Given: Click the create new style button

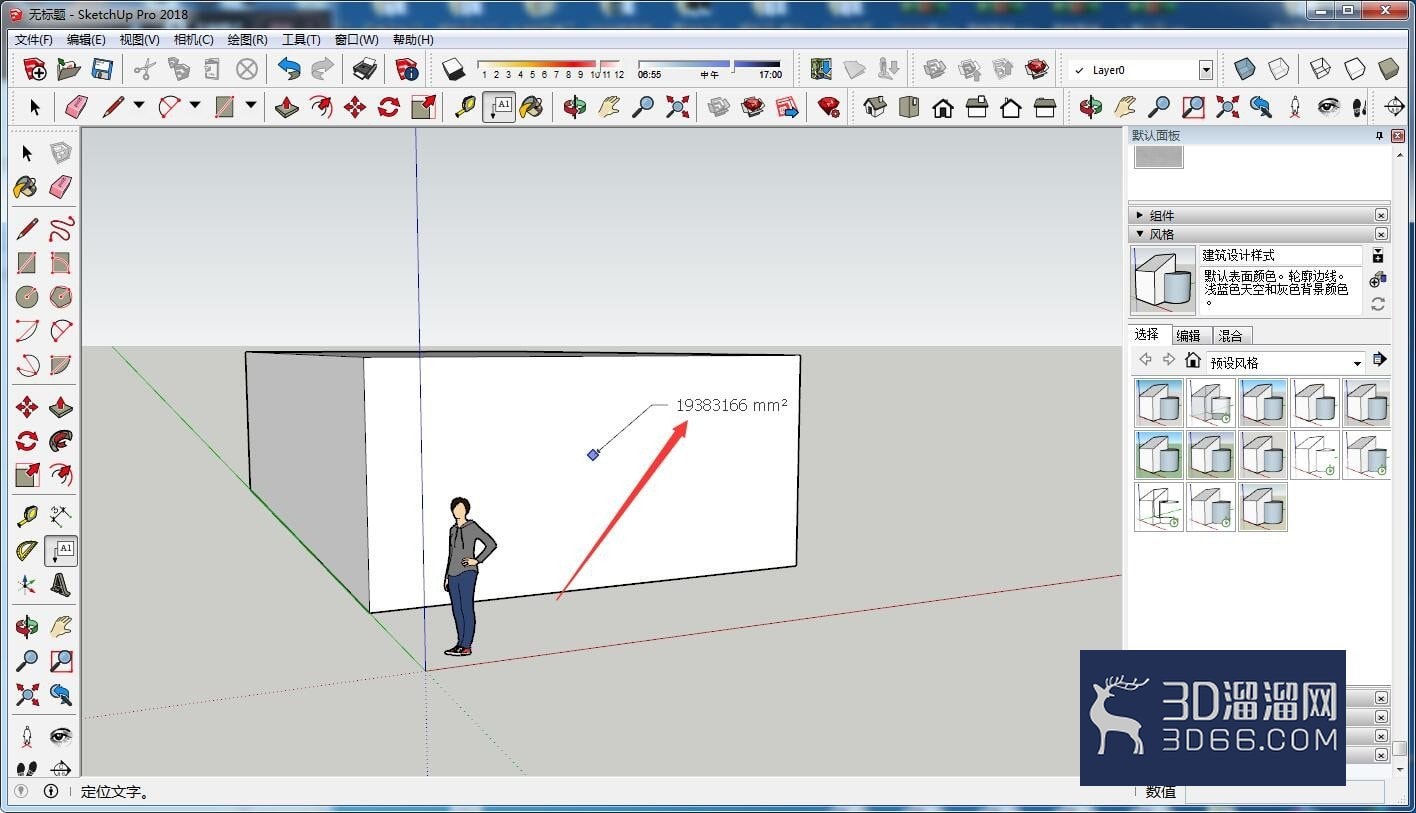Looking at the screenshot, I should pos(1378,280).
